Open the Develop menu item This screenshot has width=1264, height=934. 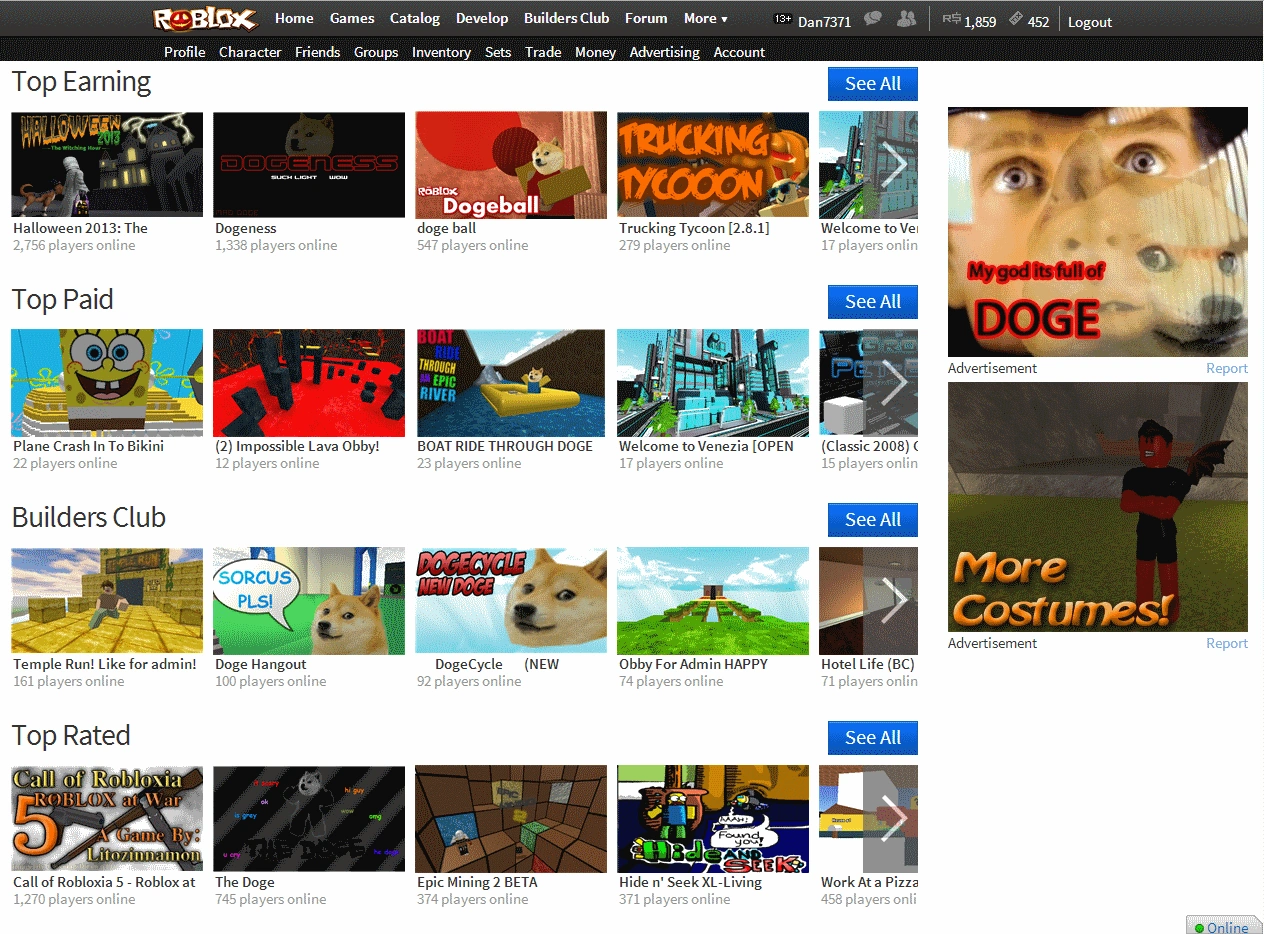click(x=482, y=18)
